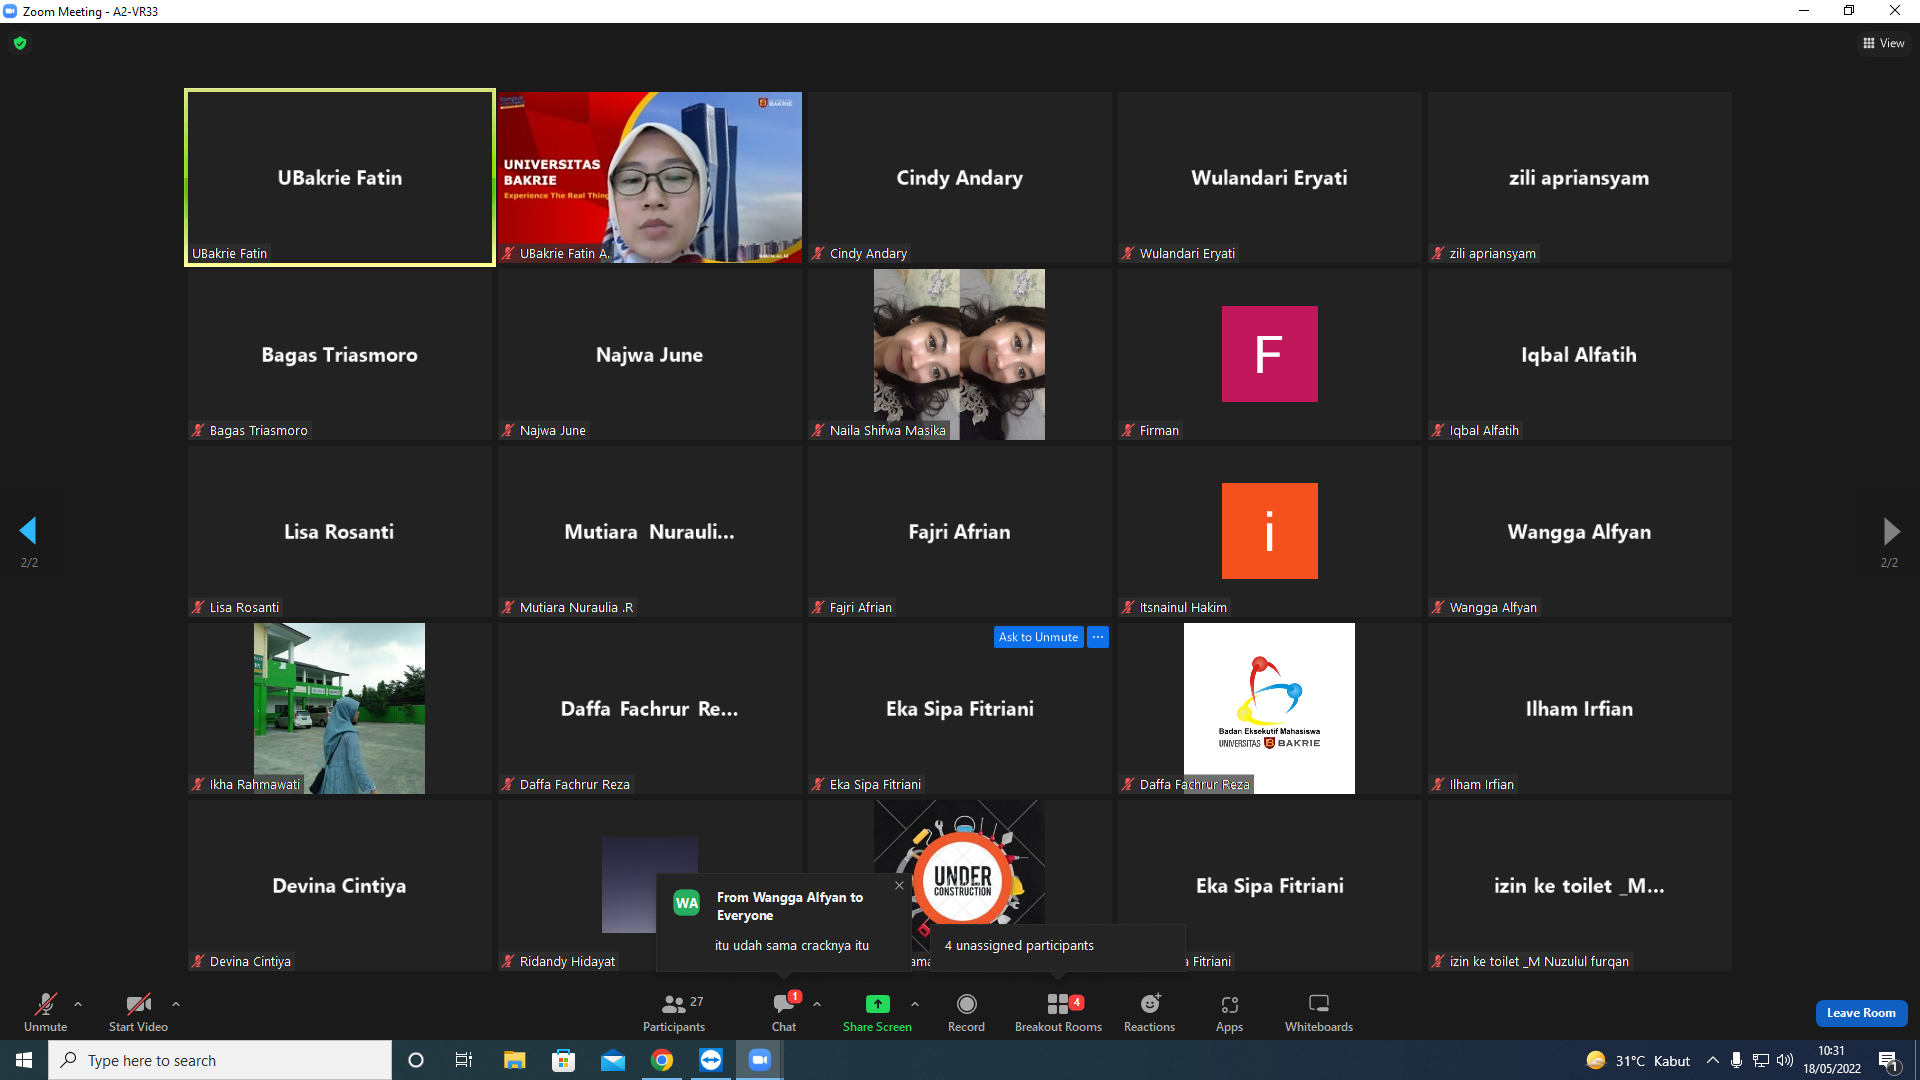This screenshot has height=1080, width=1920.
Task: Open Windows Start menu
Action: click(24, 1060)
